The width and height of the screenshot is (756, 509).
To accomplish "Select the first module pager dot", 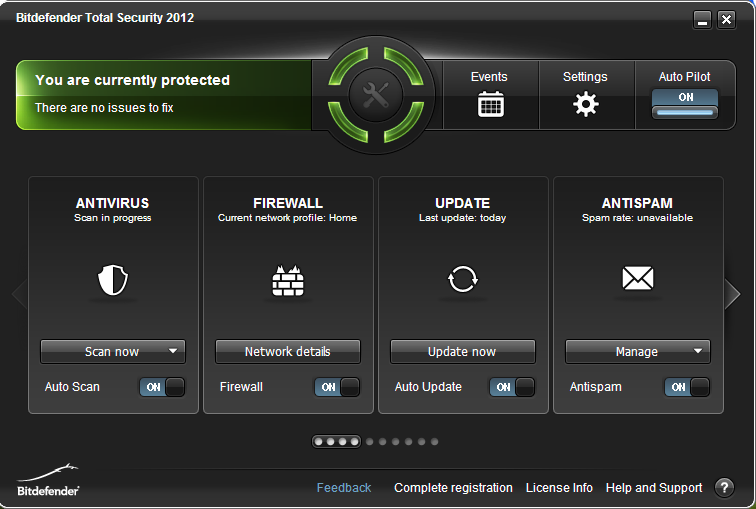I will click(x=318, y=442).
